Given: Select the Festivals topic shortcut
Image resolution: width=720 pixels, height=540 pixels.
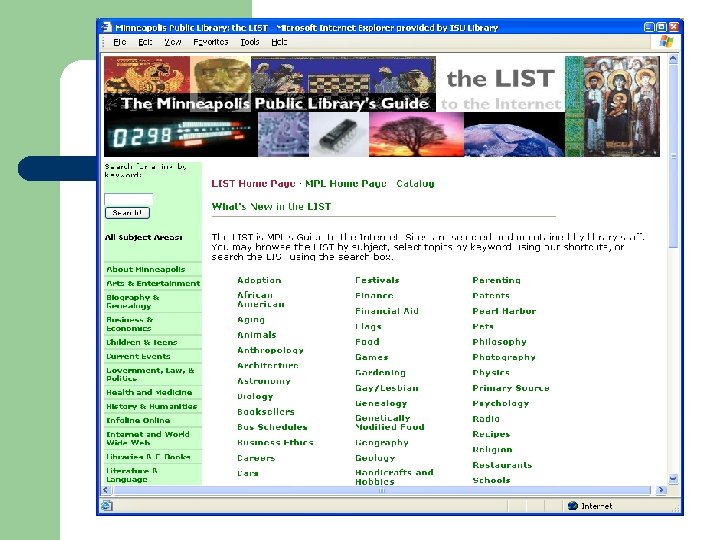Looking at the screenshot, I should coord(377,280).
